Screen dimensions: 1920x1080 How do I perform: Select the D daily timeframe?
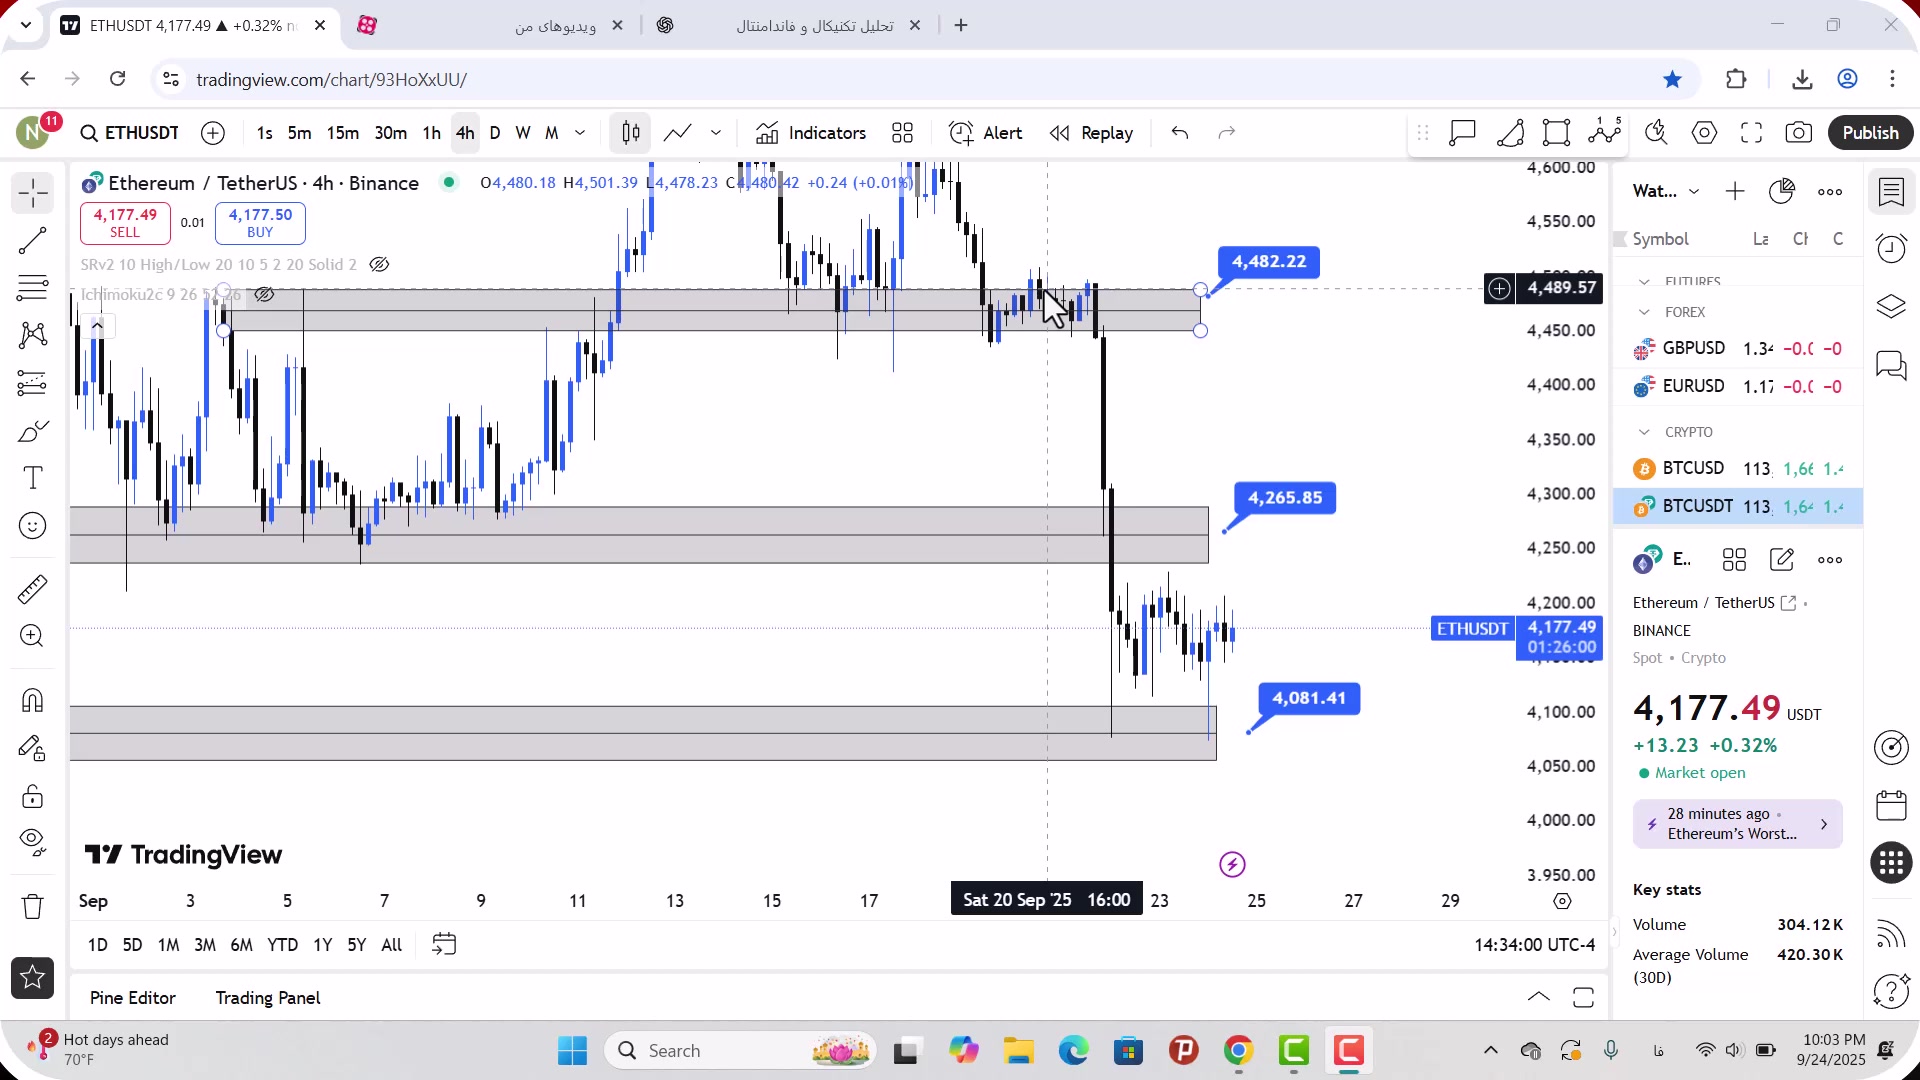(x=495, y=133)
